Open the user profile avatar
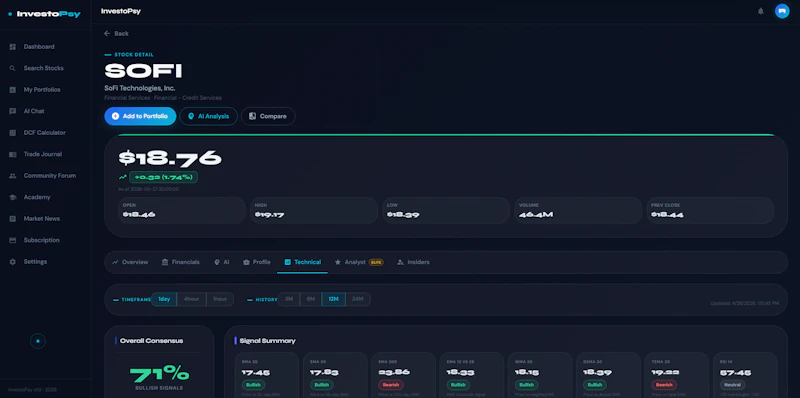 (782, 11)
